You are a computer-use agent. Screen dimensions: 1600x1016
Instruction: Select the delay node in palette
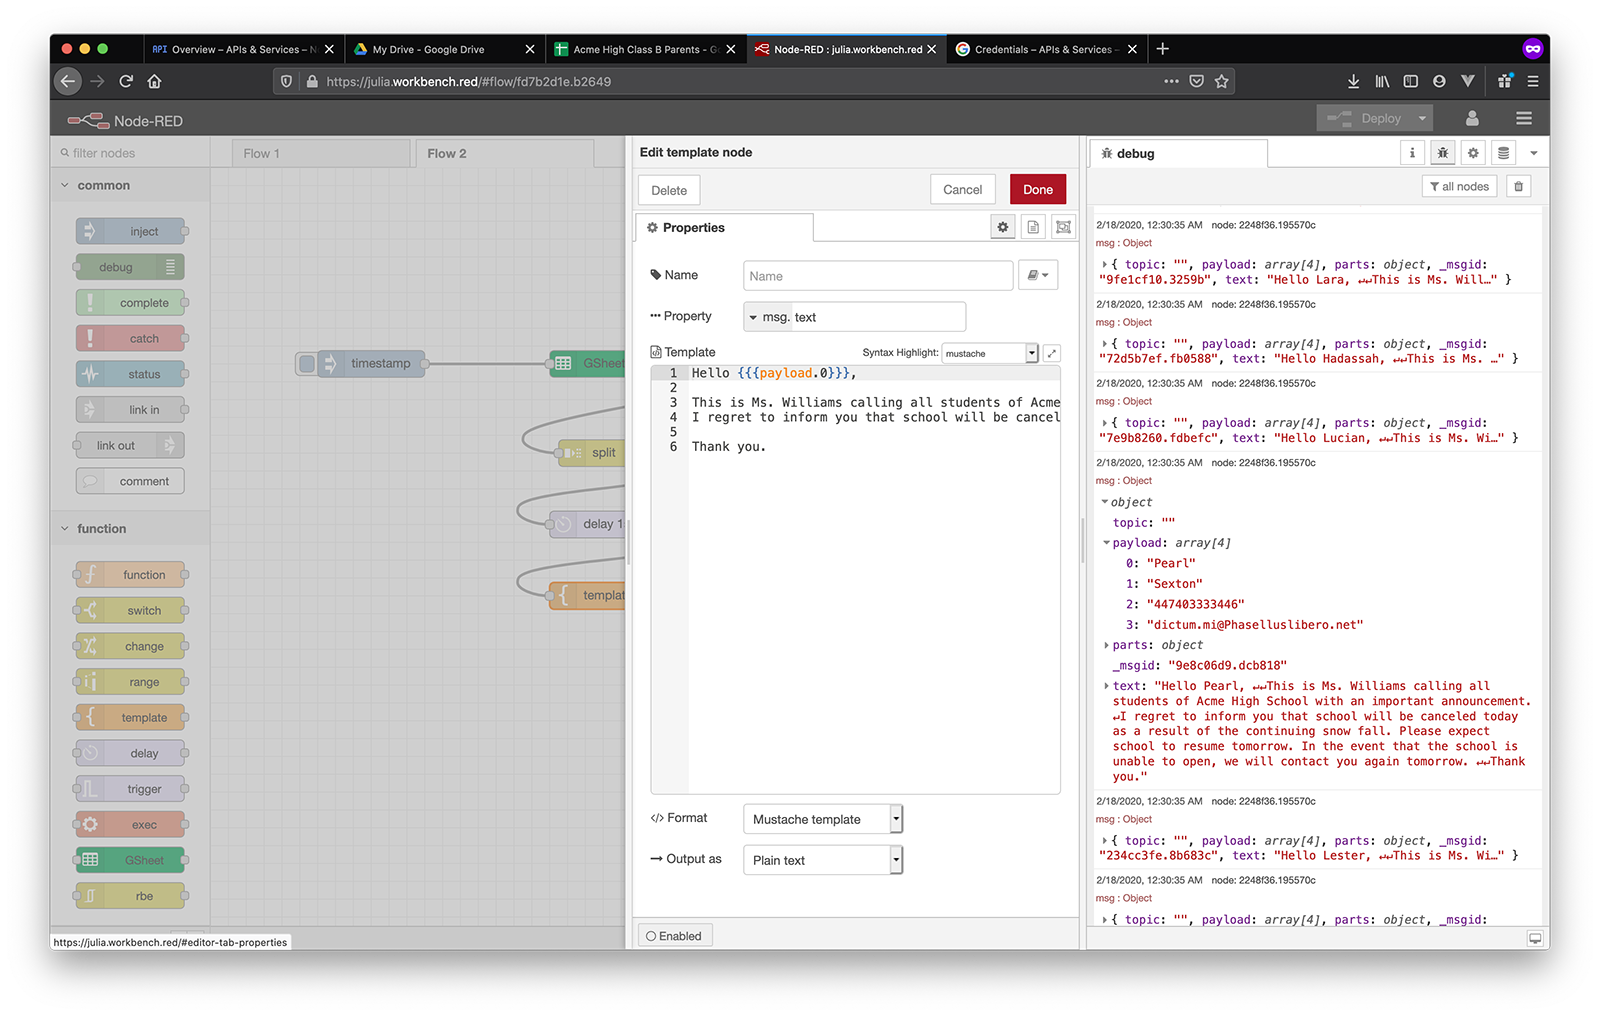[131, 753]
